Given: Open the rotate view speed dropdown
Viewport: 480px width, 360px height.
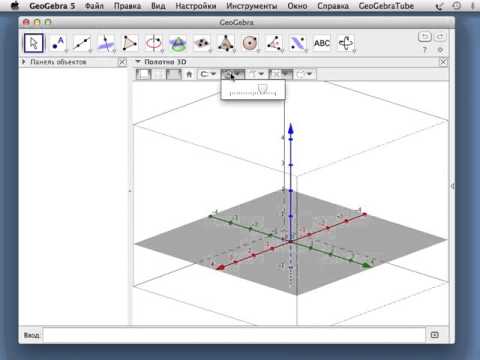Looking at the screenshot, I should click(233, 74).
